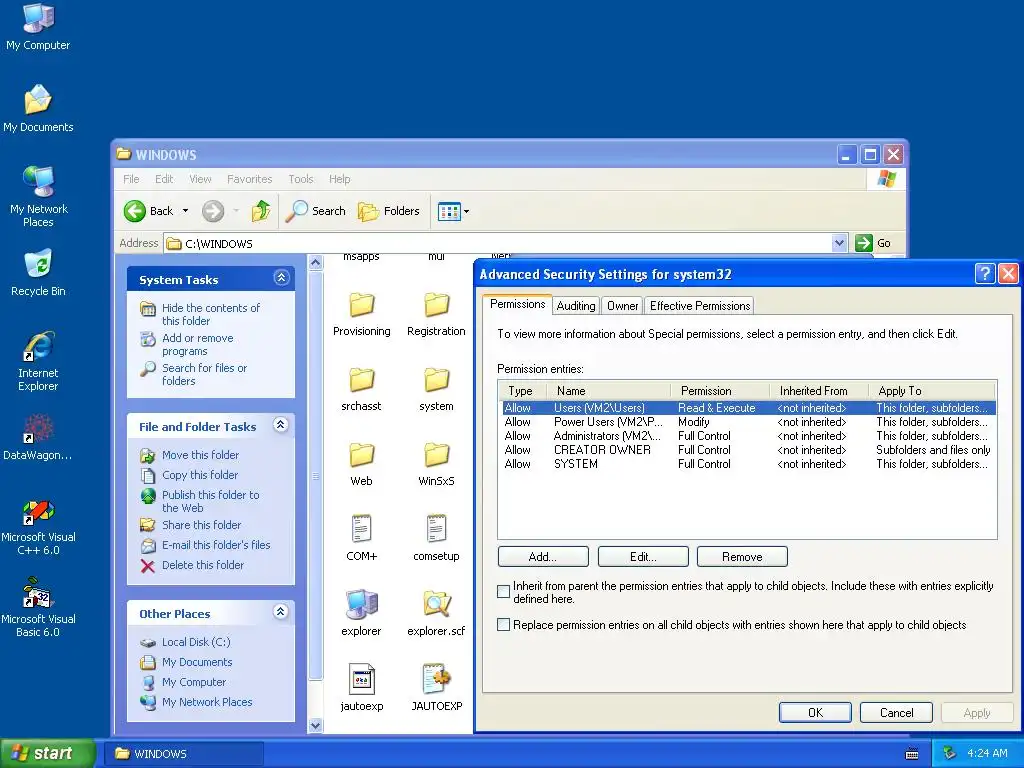Screen dimensions: 1024x768
Task: Select the Provisioning folder
Action: coord(362,315)
